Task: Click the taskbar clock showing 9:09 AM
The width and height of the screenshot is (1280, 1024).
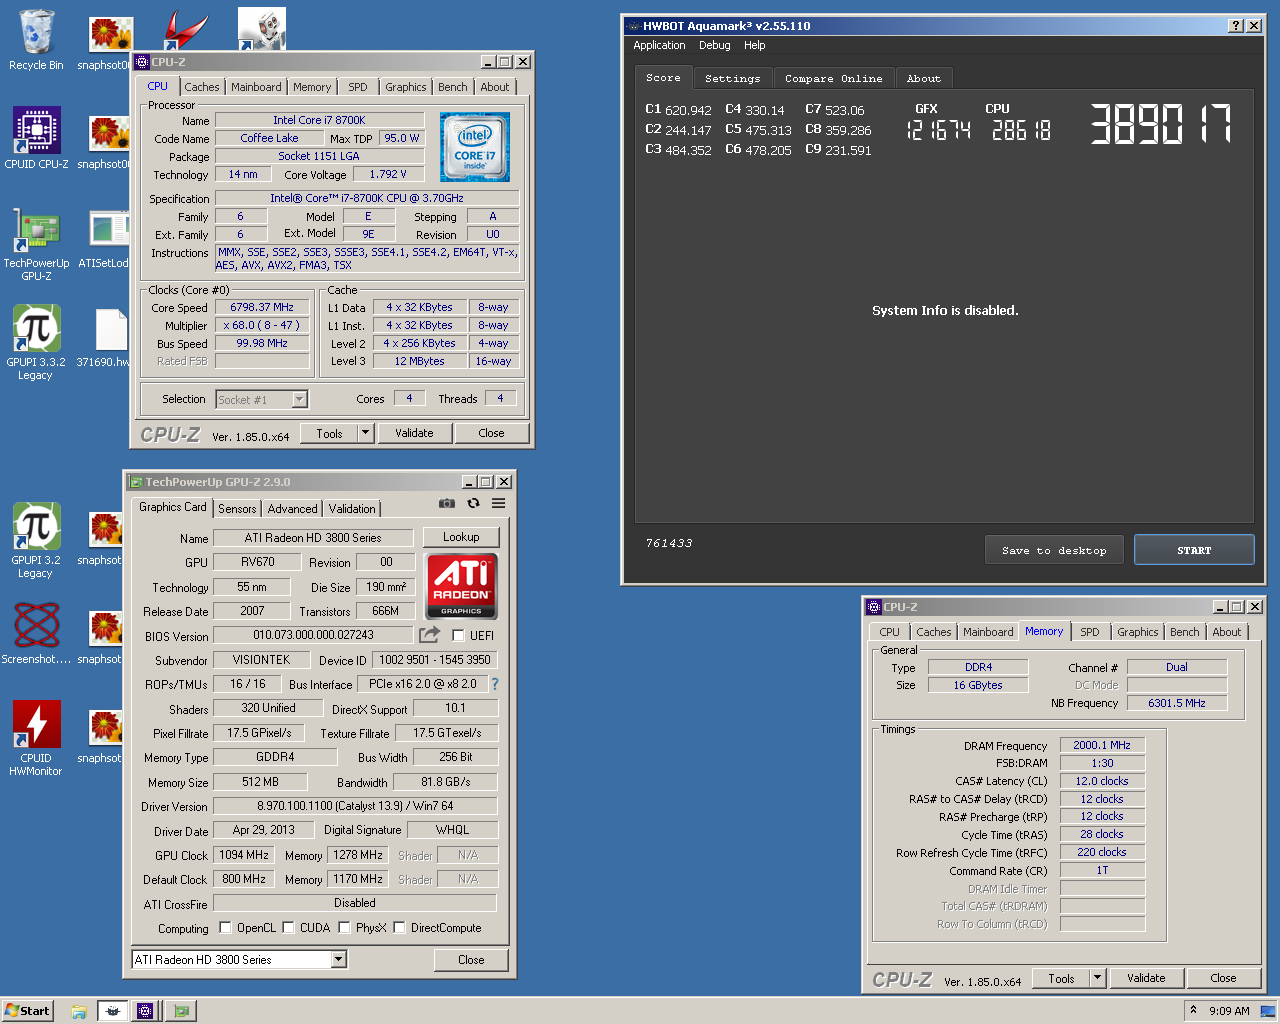Action: [x=1229, y=1011]
